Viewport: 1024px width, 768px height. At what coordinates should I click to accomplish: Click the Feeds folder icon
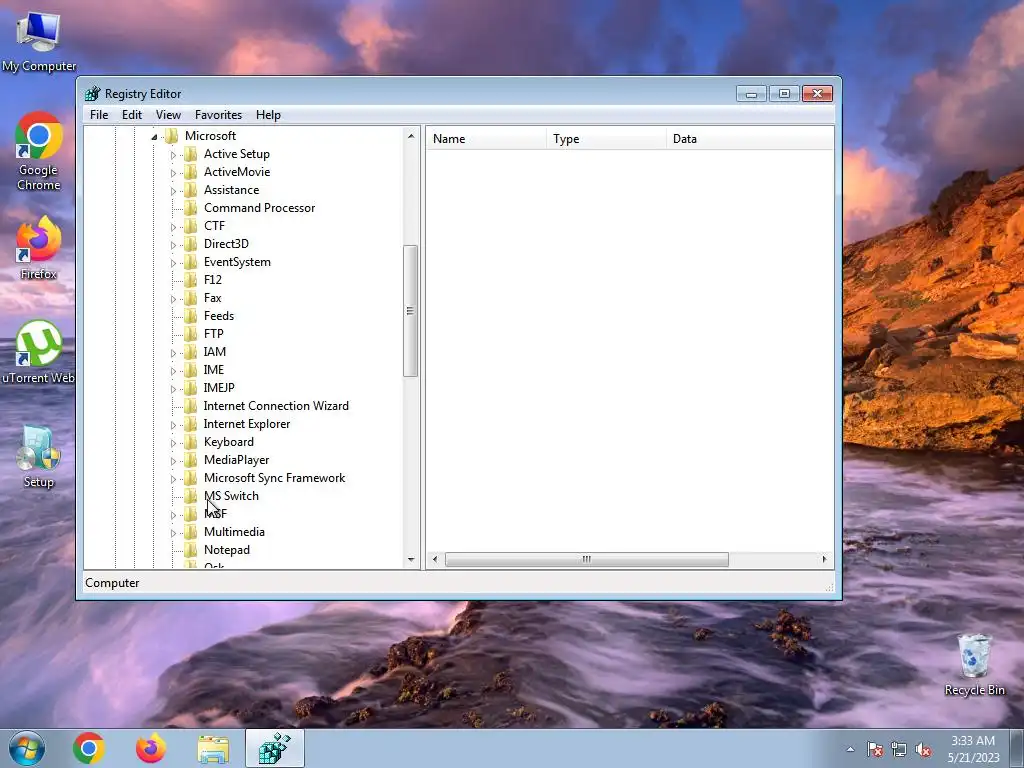click(x=191, y=316)
